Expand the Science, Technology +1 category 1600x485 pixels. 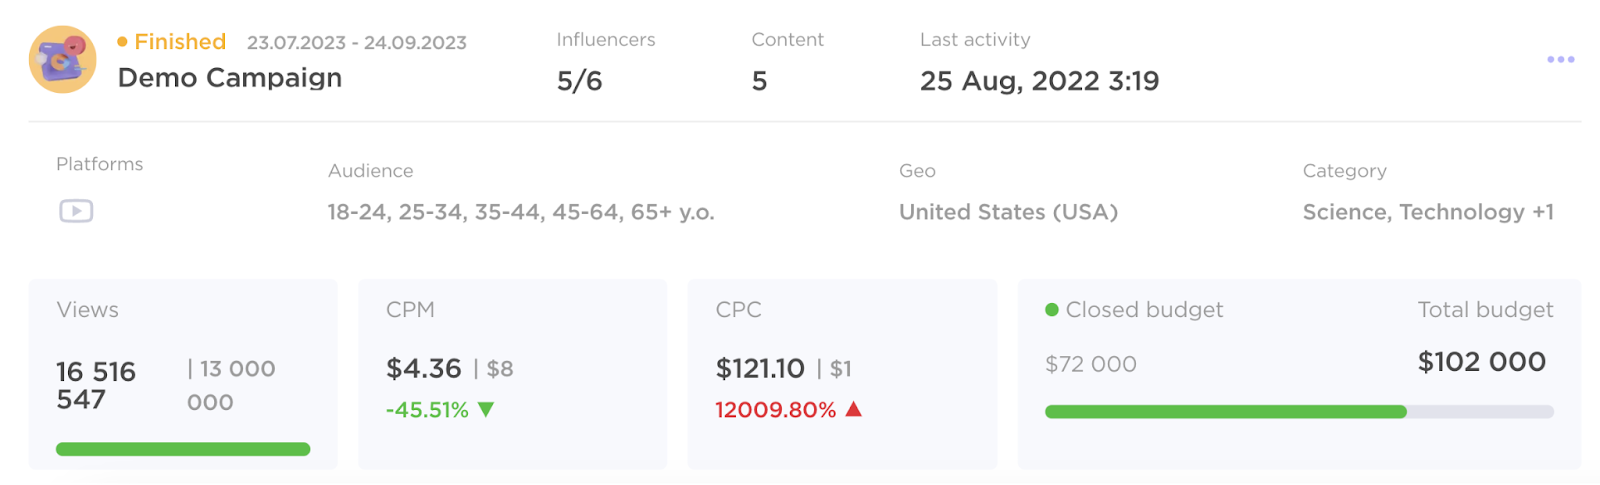point(1428,212)
